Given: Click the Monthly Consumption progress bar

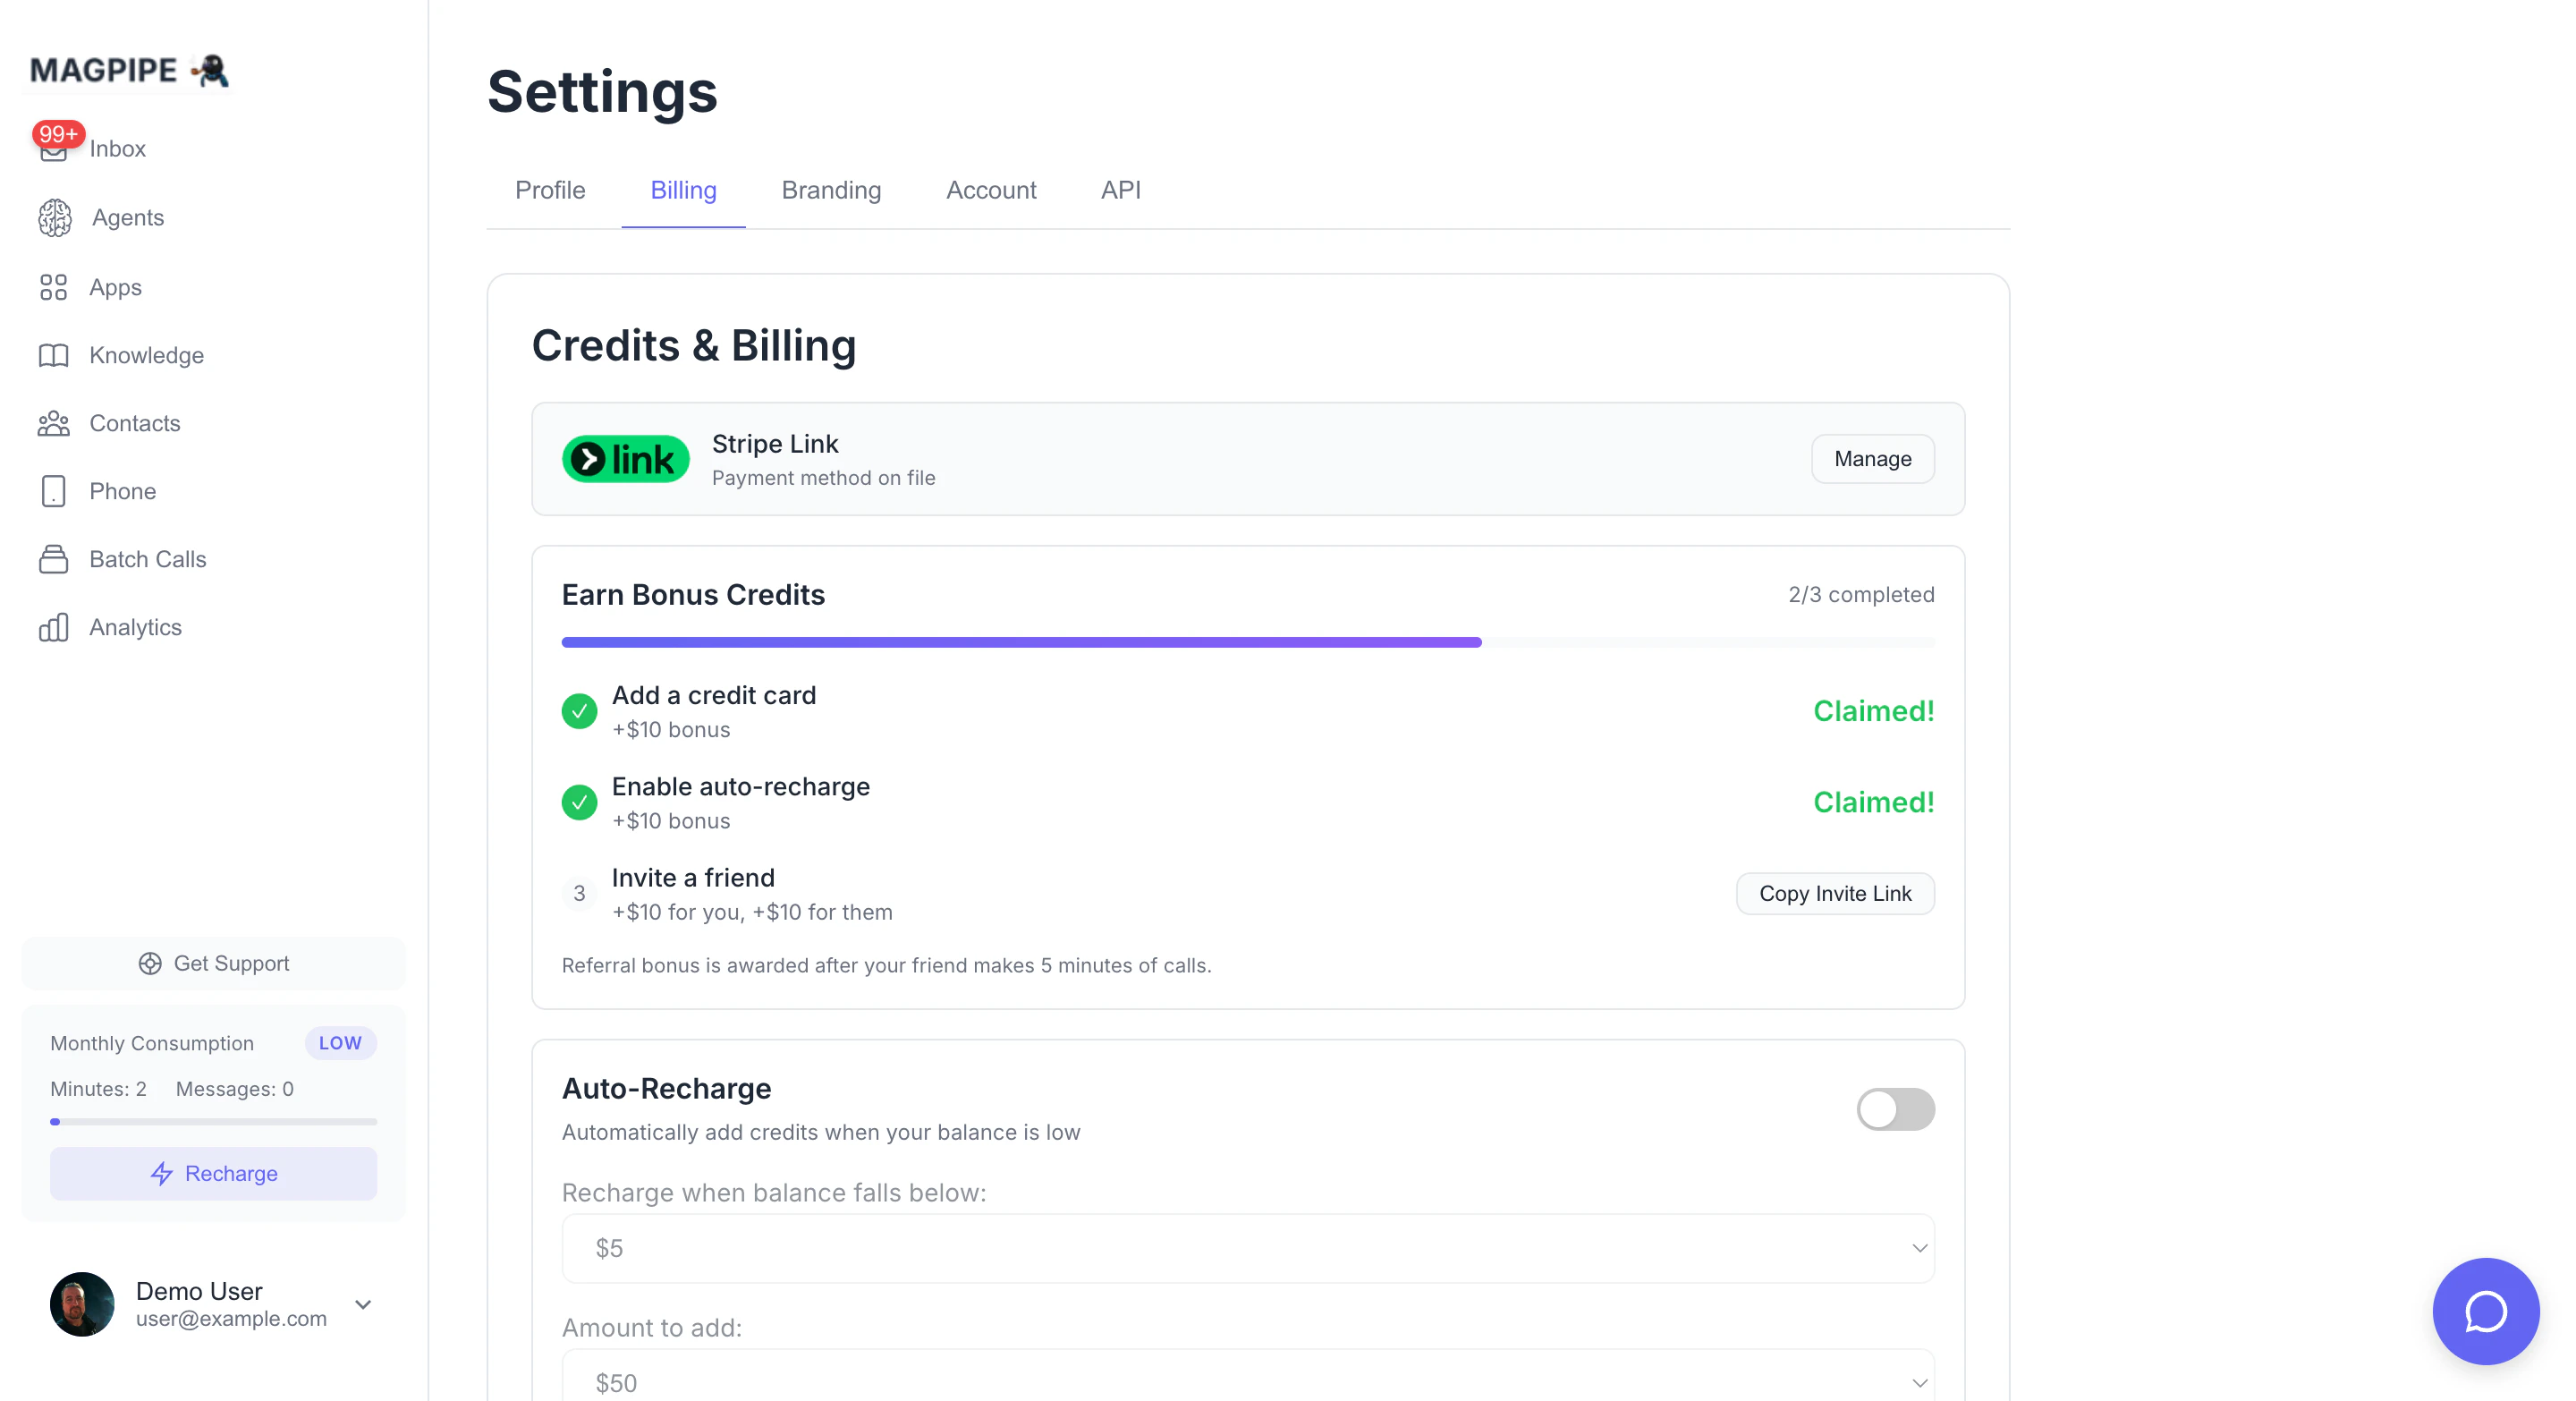Looking at the screenshot, I should 212,1121.
